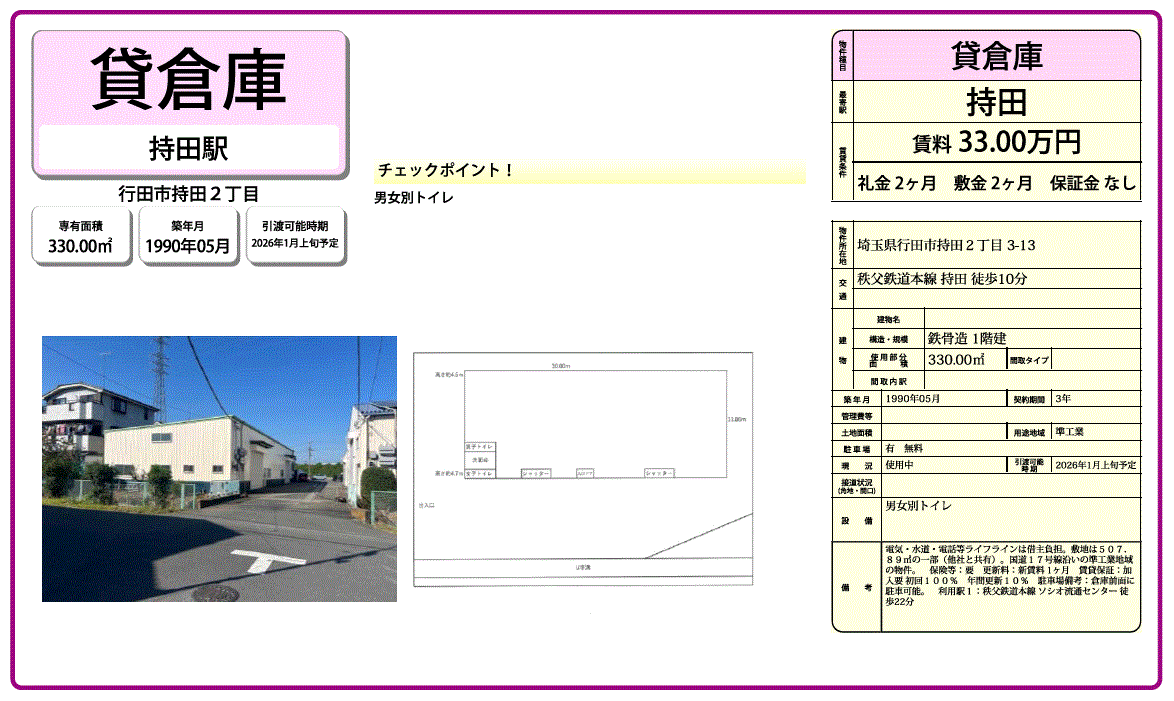The image size is (1174, 701).
Task: Click the 専有面積 330.00㎡ badge
Action: (x=82, y=236)
